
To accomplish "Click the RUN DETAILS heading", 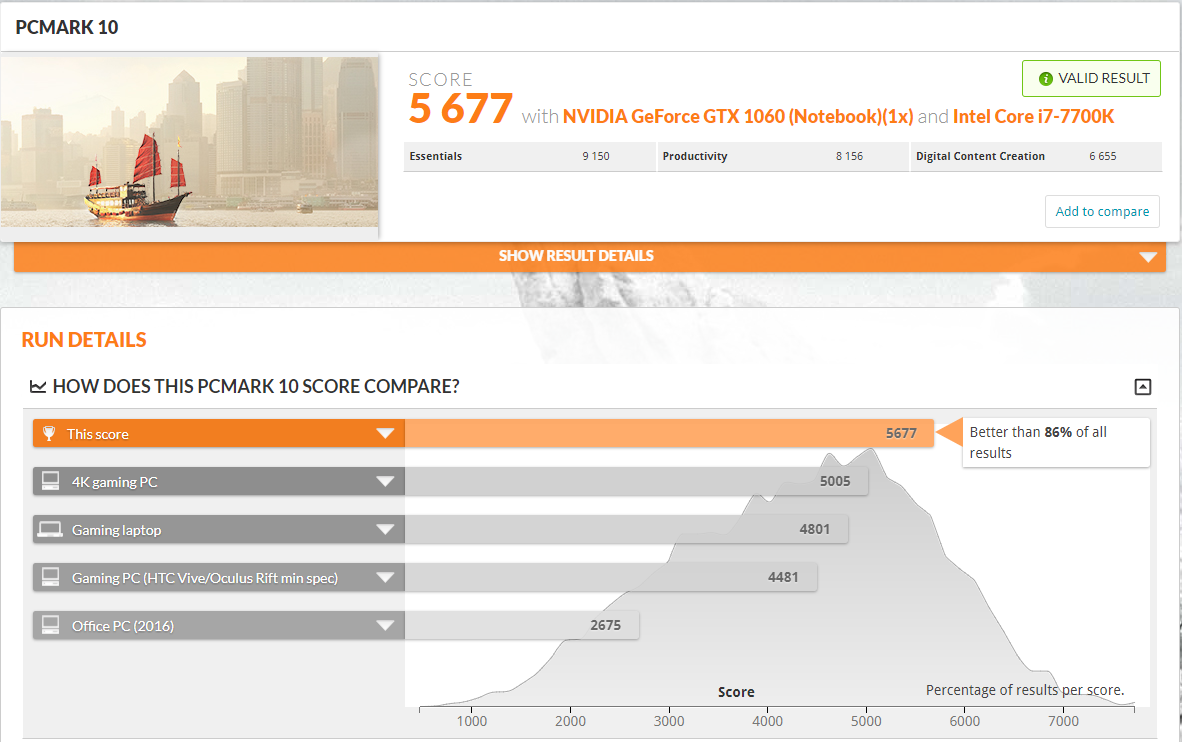I will click(84, 340).
